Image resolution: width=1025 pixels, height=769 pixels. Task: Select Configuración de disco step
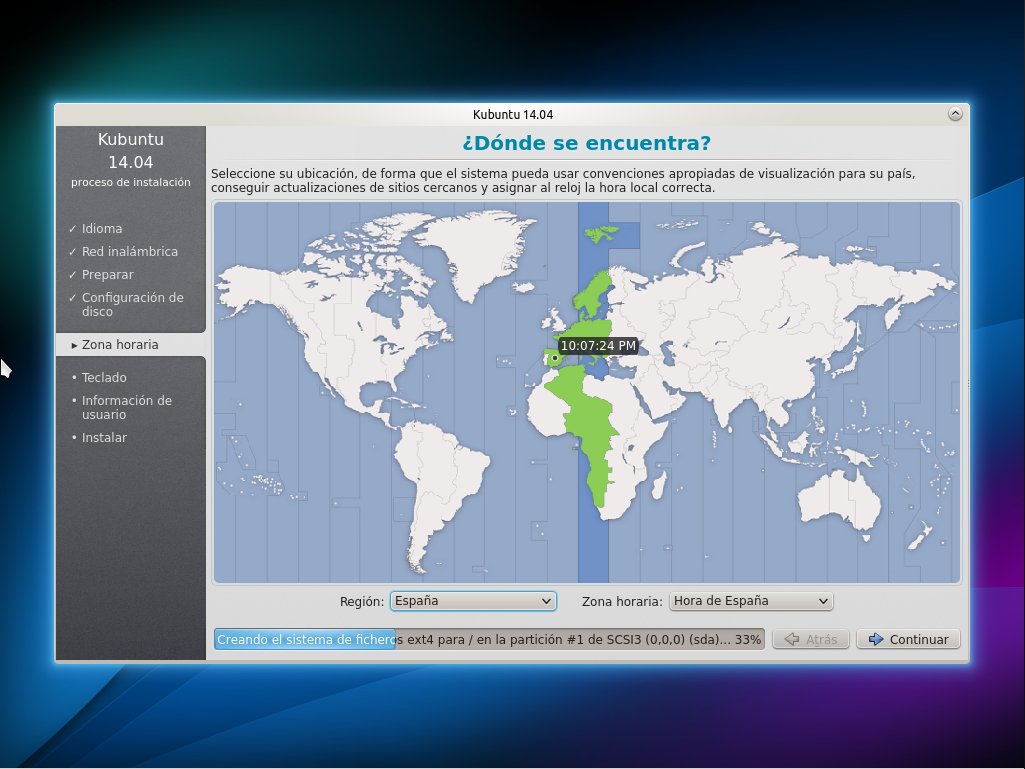coord(132,304)
